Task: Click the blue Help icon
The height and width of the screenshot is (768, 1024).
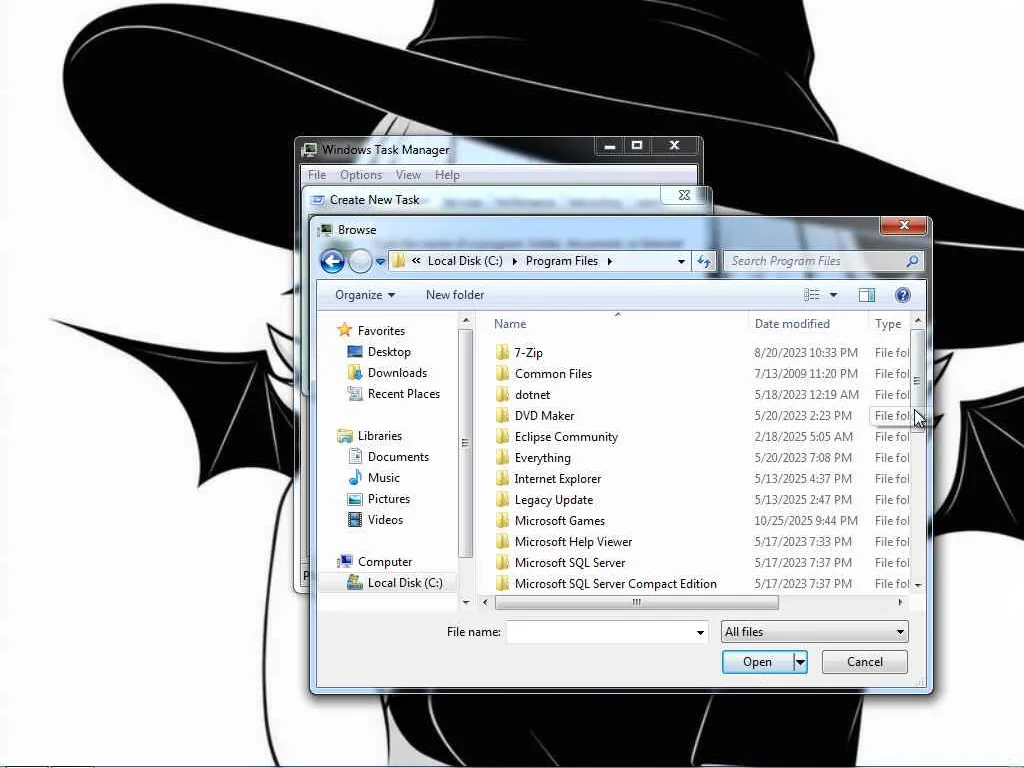Action: tap(903, 295)
